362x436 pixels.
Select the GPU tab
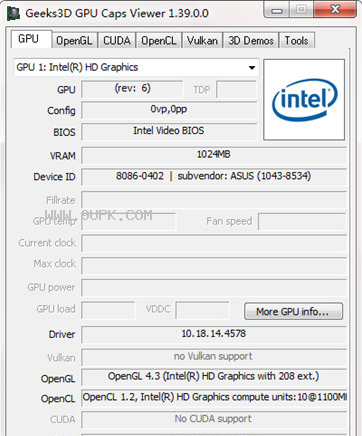[x=31, y=39]
